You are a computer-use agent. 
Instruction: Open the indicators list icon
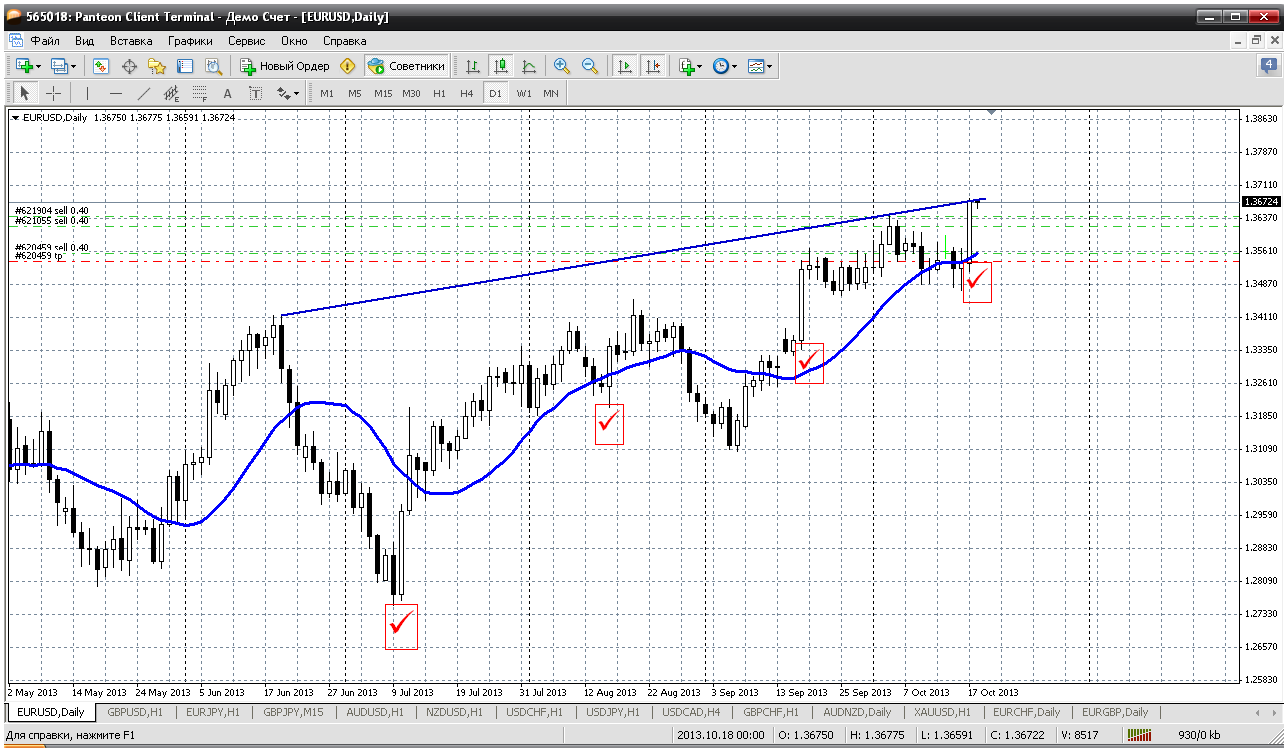(x=686, y=66)
